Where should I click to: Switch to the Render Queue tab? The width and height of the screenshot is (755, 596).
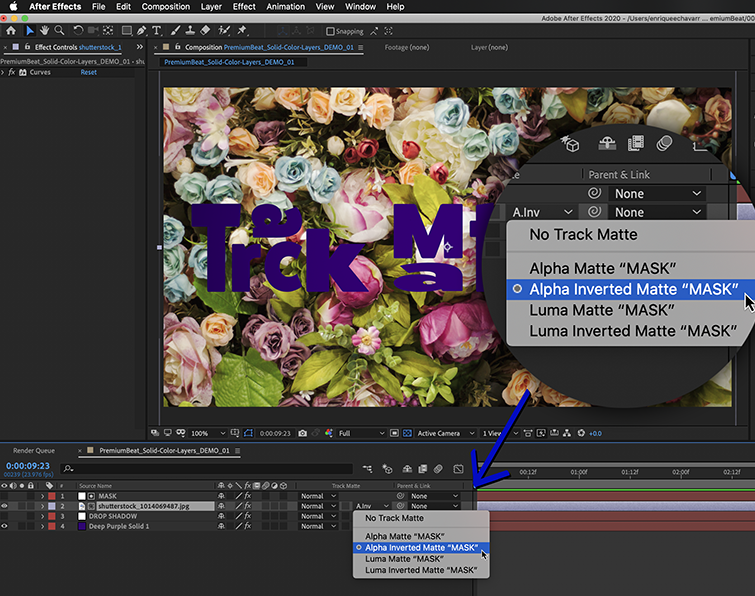pos(34,451)
